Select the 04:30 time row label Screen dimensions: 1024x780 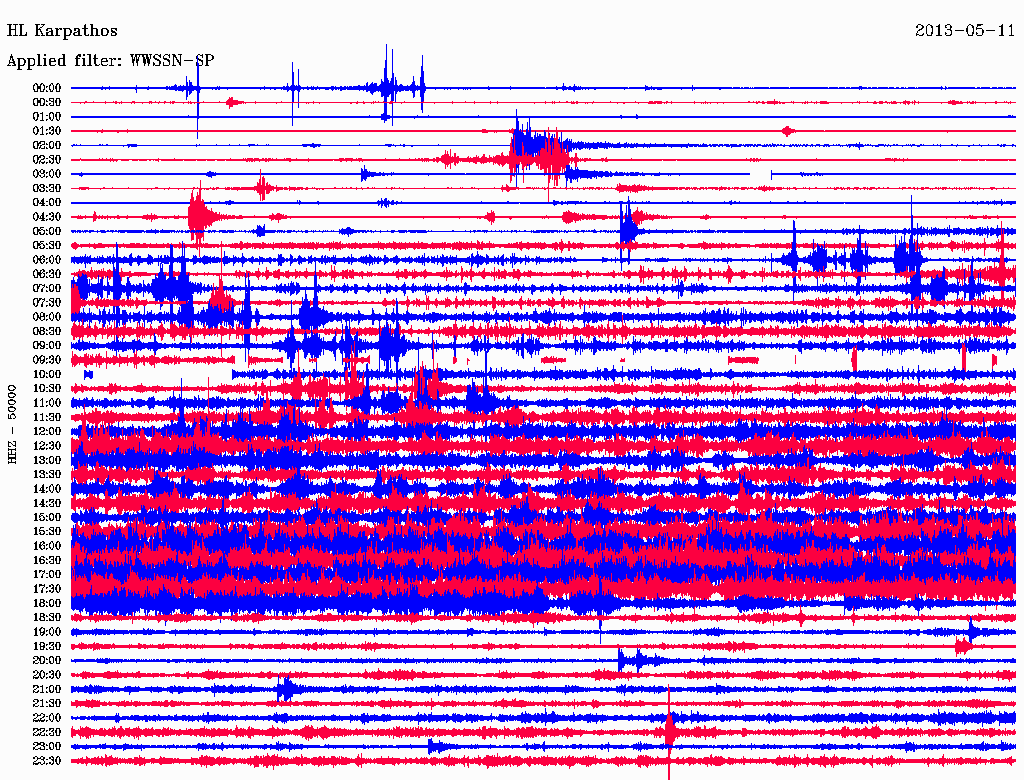tap(47, 217)
